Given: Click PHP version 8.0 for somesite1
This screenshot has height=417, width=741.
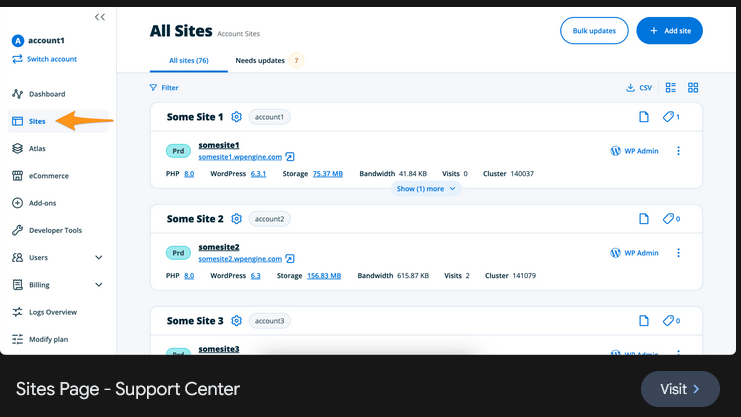Looking at the screenshot, I should pos(189,174).
